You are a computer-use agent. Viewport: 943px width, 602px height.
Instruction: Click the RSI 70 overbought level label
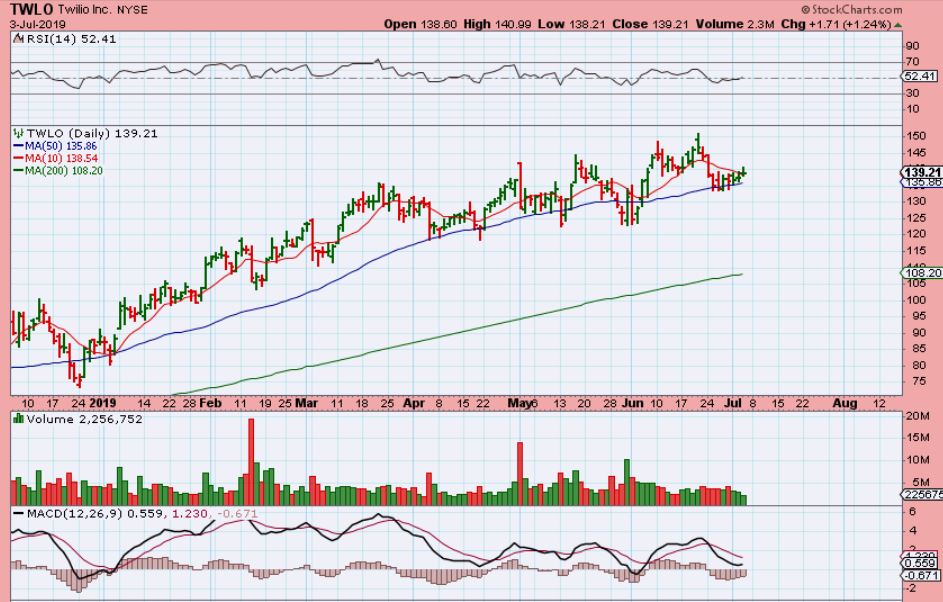tap(912, 61)
